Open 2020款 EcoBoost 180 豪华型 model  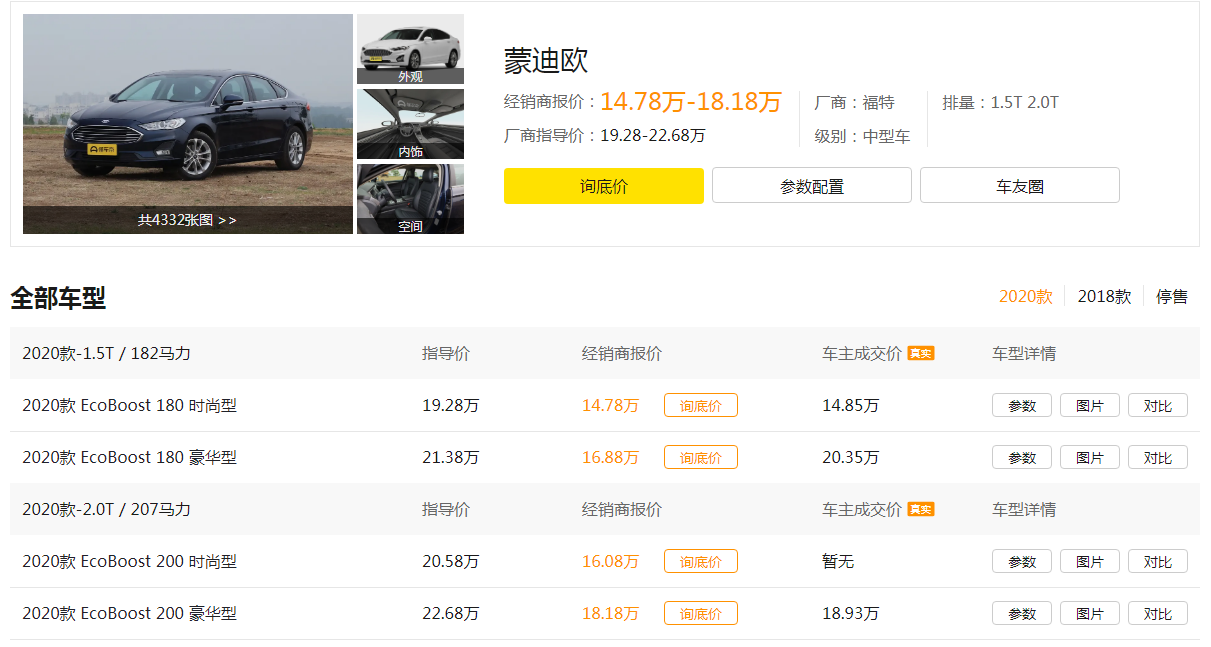point(130,458)
